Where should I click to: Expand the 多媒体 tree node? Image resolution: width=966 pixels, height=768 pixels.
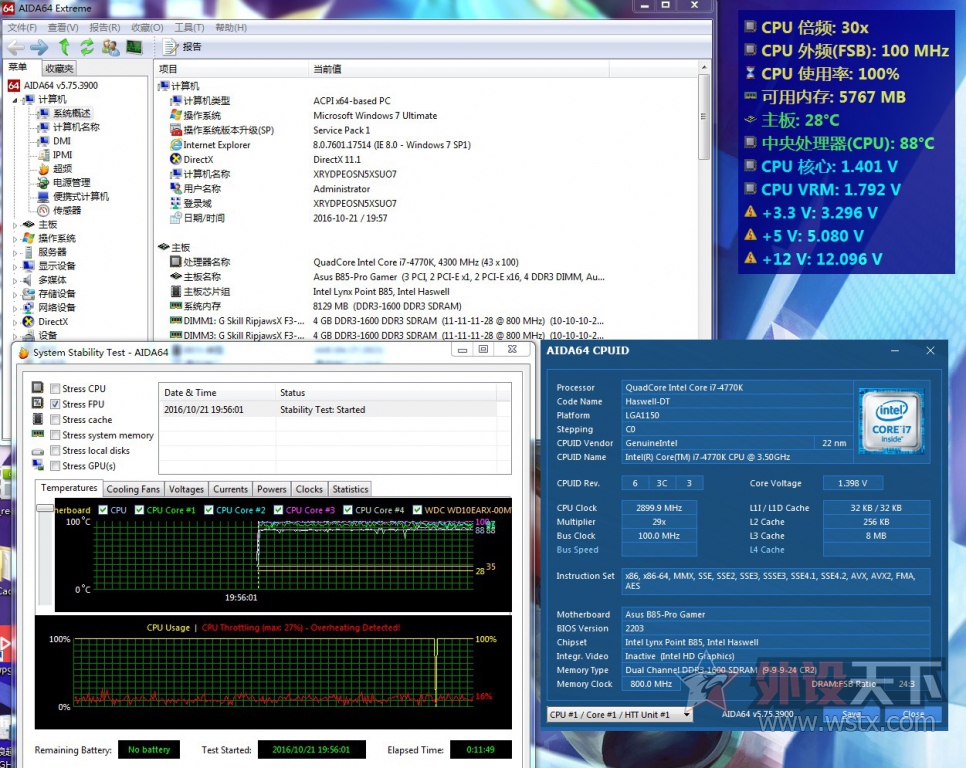(15, 280)
